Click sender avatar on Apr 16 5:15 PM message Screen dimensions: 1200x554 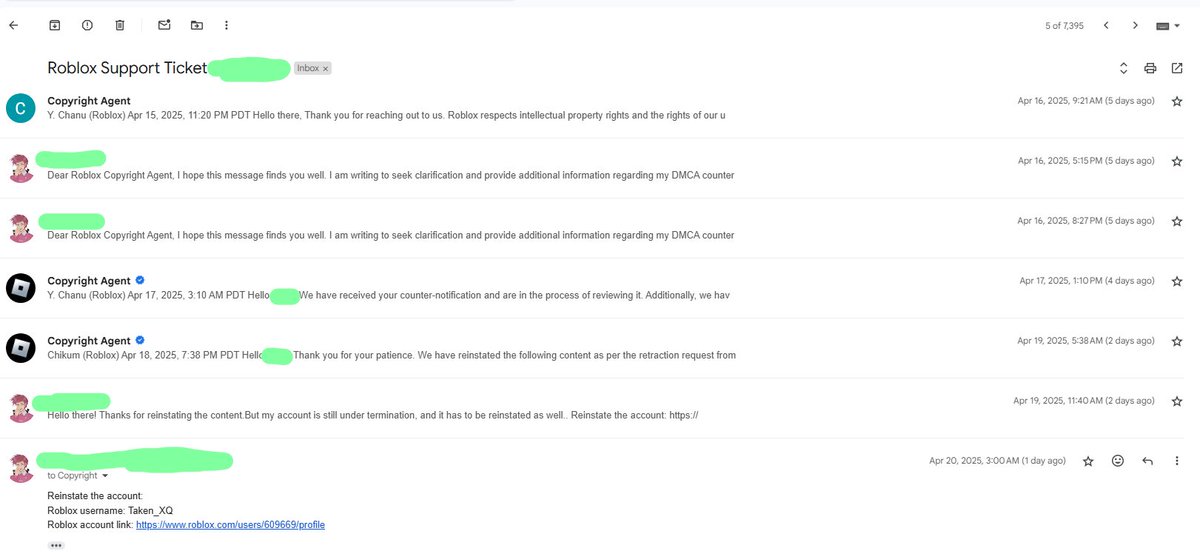pos(20,168)
